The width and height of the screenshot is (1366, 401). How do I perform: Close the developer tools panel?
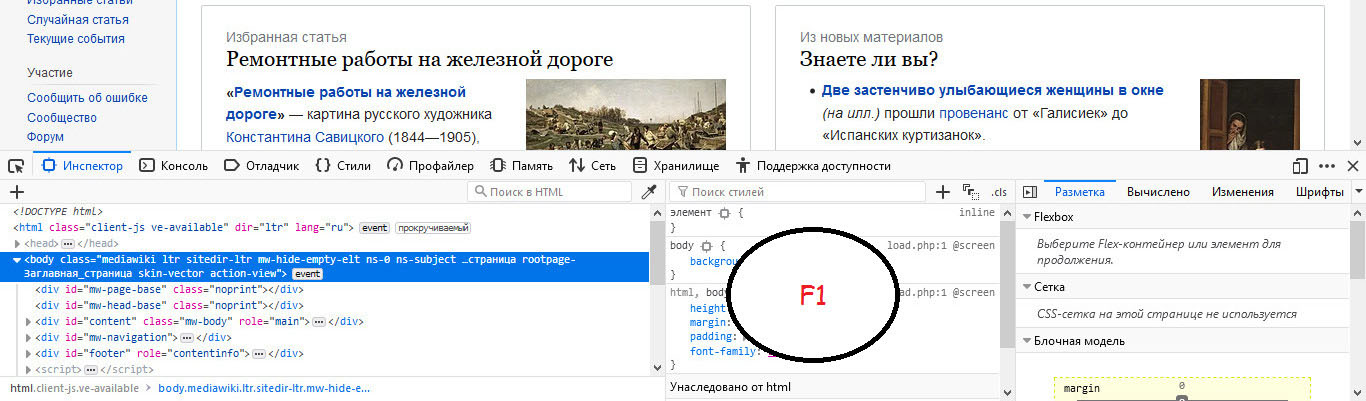tap(1353, 166)
